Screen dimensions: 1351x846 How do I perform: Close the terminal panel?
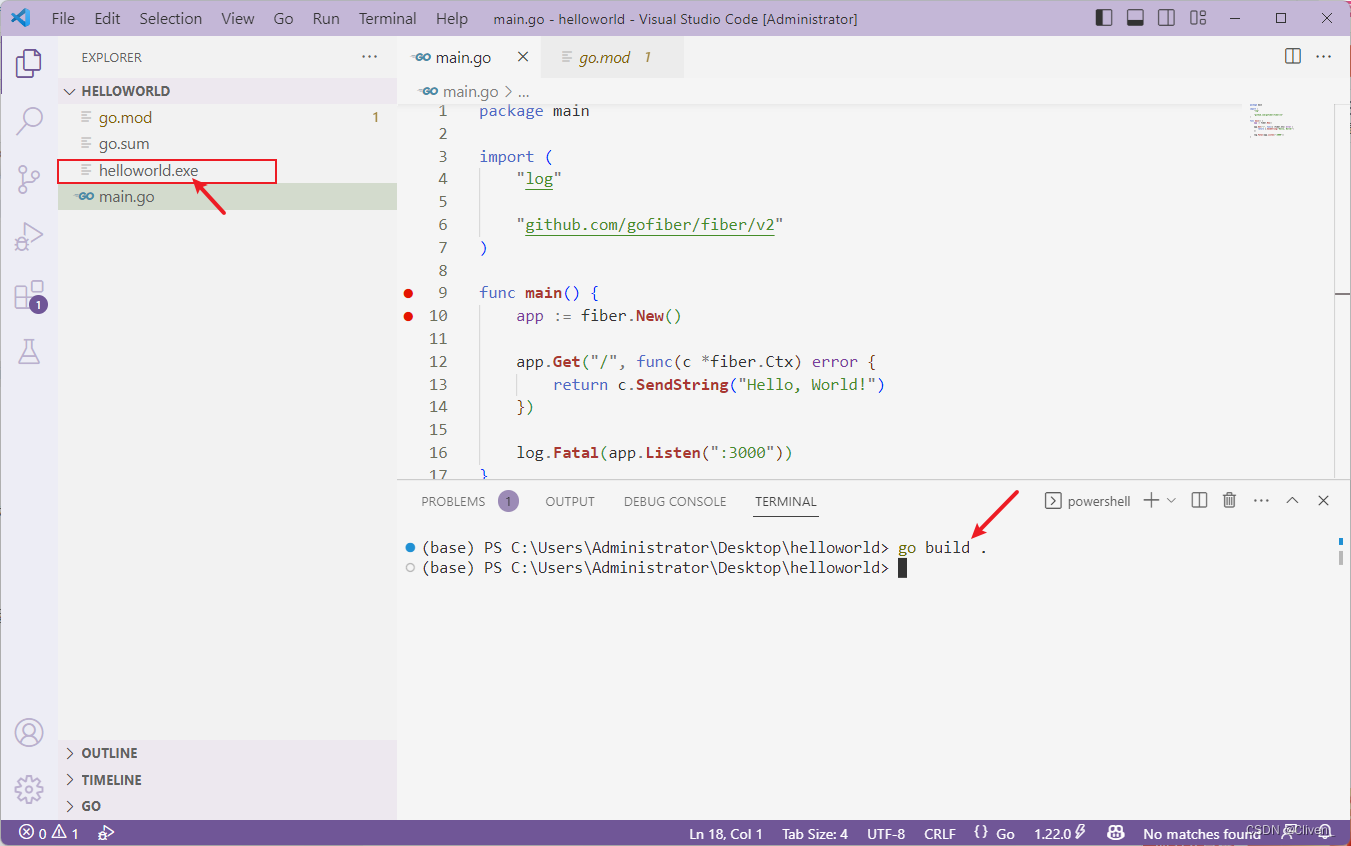click(x=1323, y=500)
